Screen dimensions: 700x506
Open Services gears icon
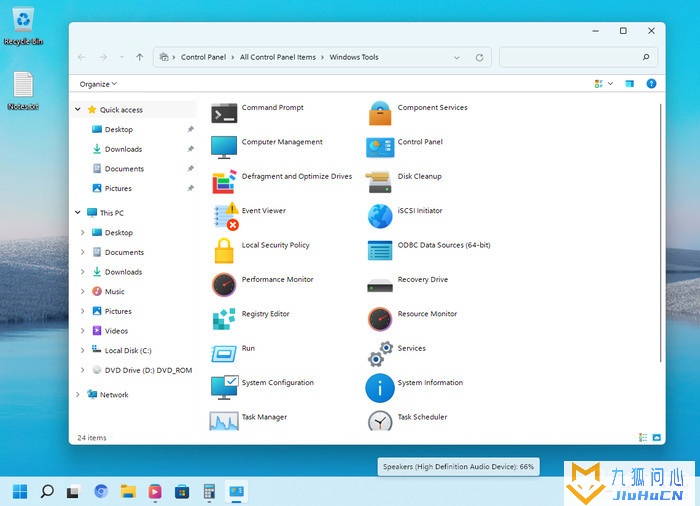click(380, 354)
